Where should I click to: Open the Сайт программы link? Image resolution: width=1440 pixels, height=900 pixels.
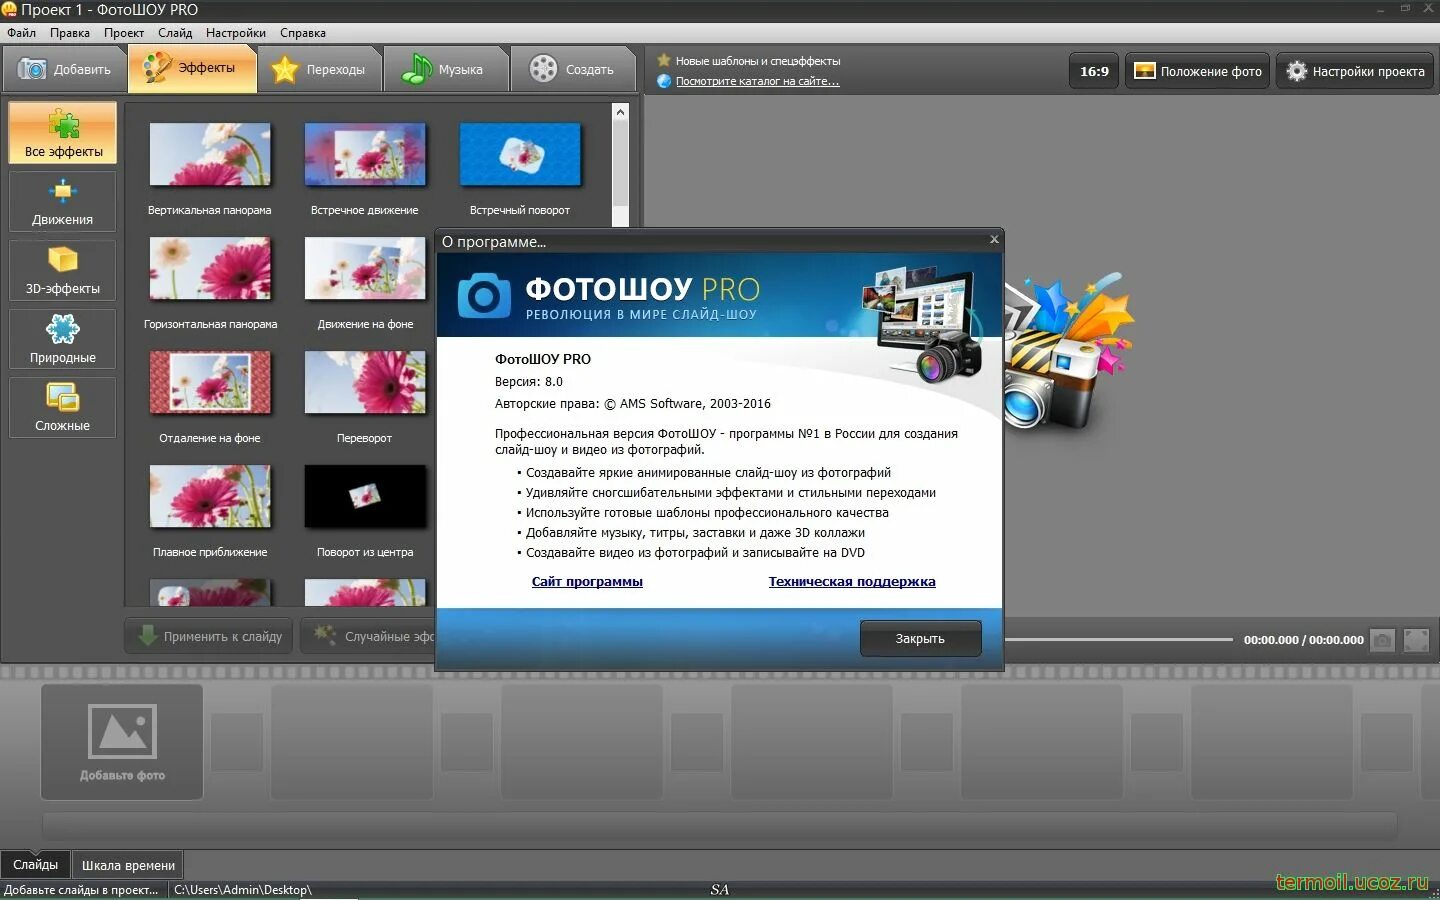(x=587, y=581)
